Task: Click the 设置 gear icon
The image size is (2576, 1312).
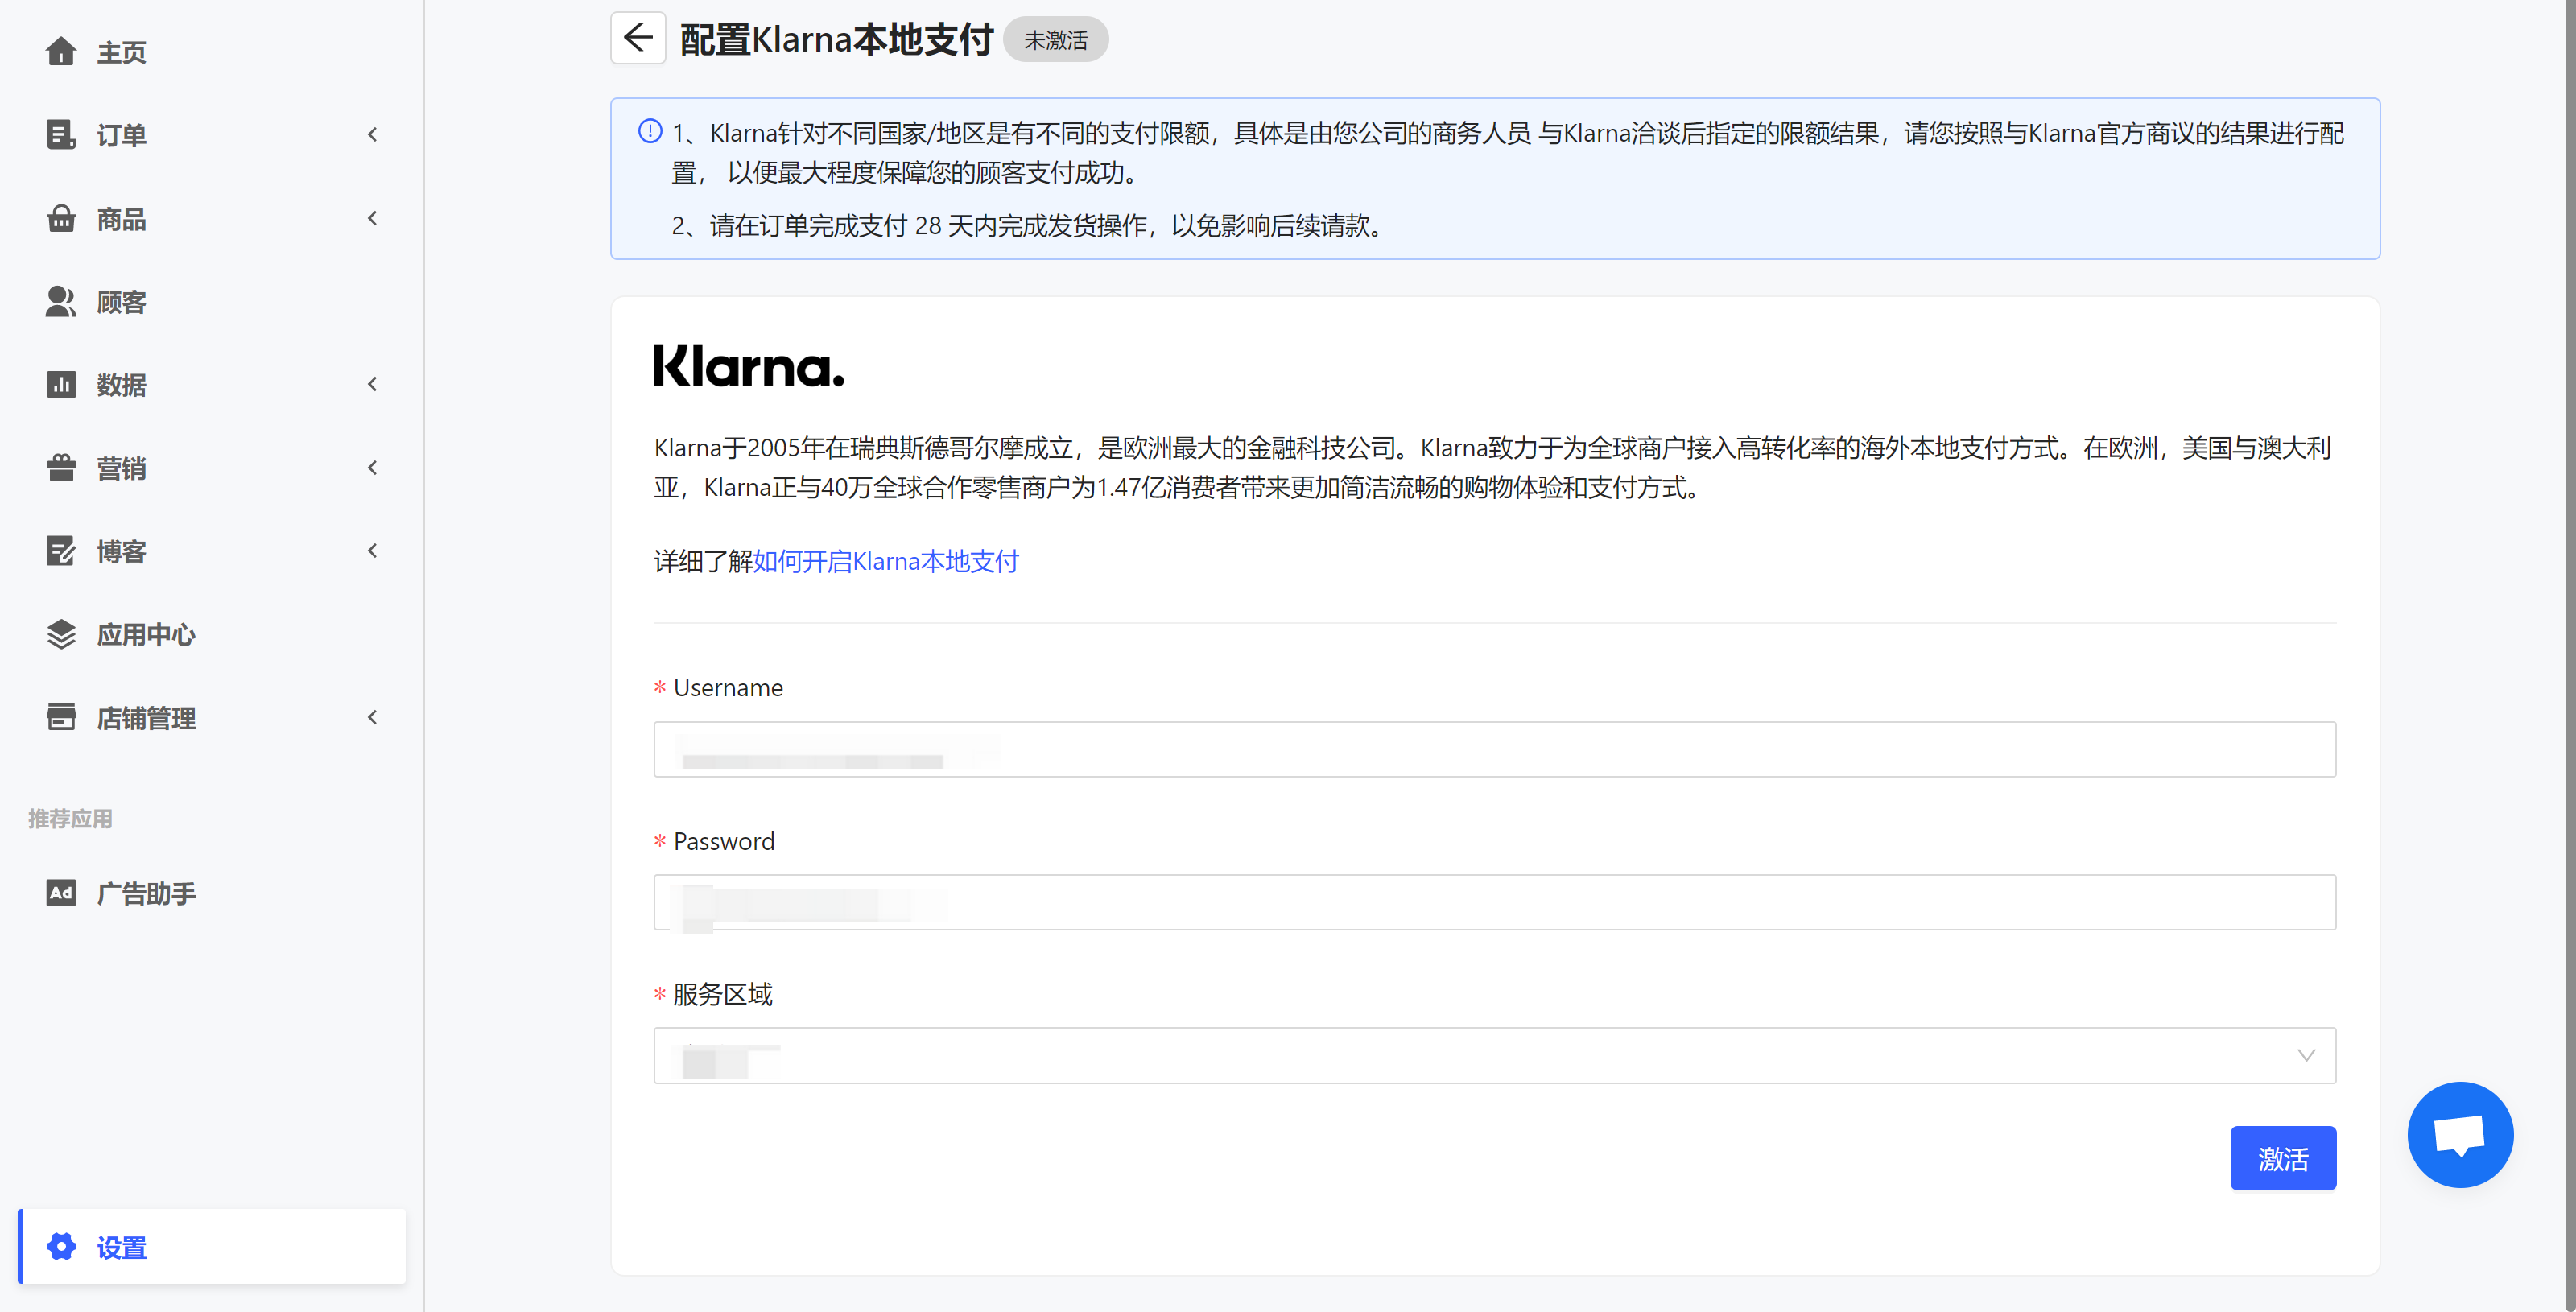Action: coord(61,1246)
